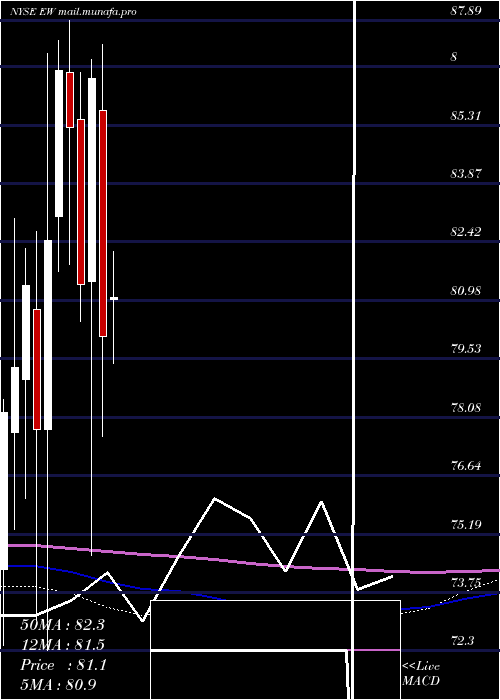Select the 83.87 price axis label
Image resolution: width=500 pixels, height=700 pixels.
click(466, 174)
